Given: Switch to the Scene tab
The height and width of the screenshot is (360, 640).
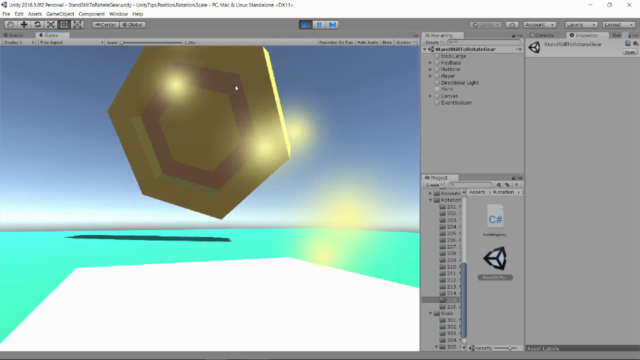Looking at the screenshot, I should [14, 35].
